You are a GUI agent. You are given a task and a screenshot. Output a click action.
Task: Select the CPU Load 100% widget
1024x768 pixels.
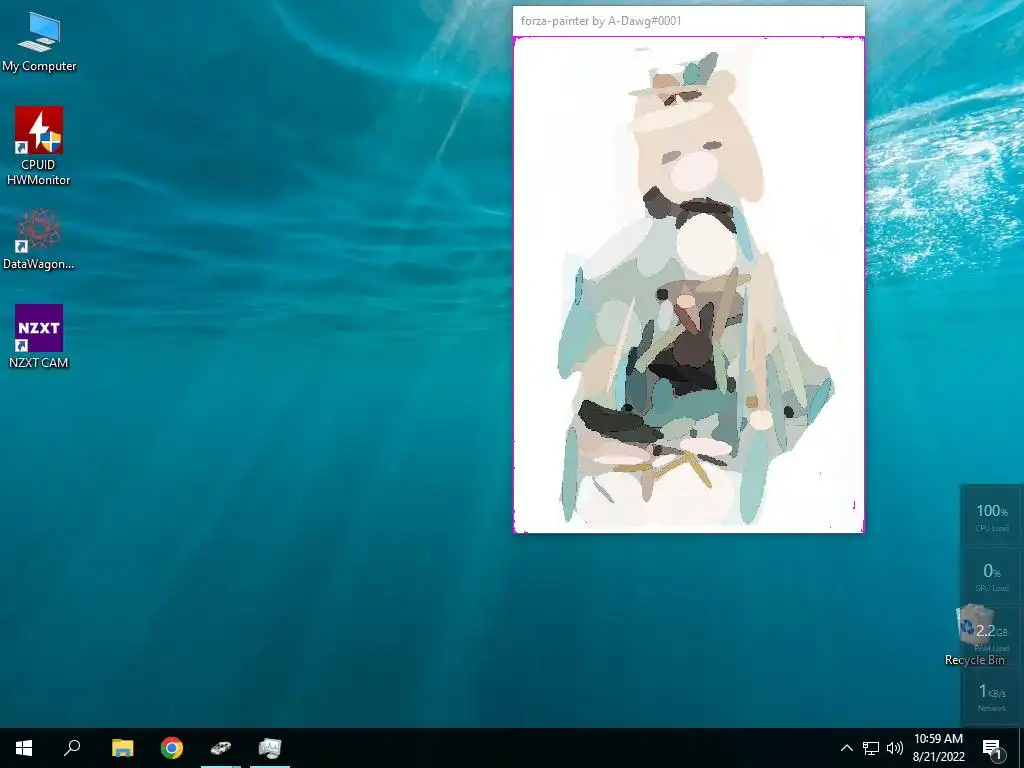point(991,517)
